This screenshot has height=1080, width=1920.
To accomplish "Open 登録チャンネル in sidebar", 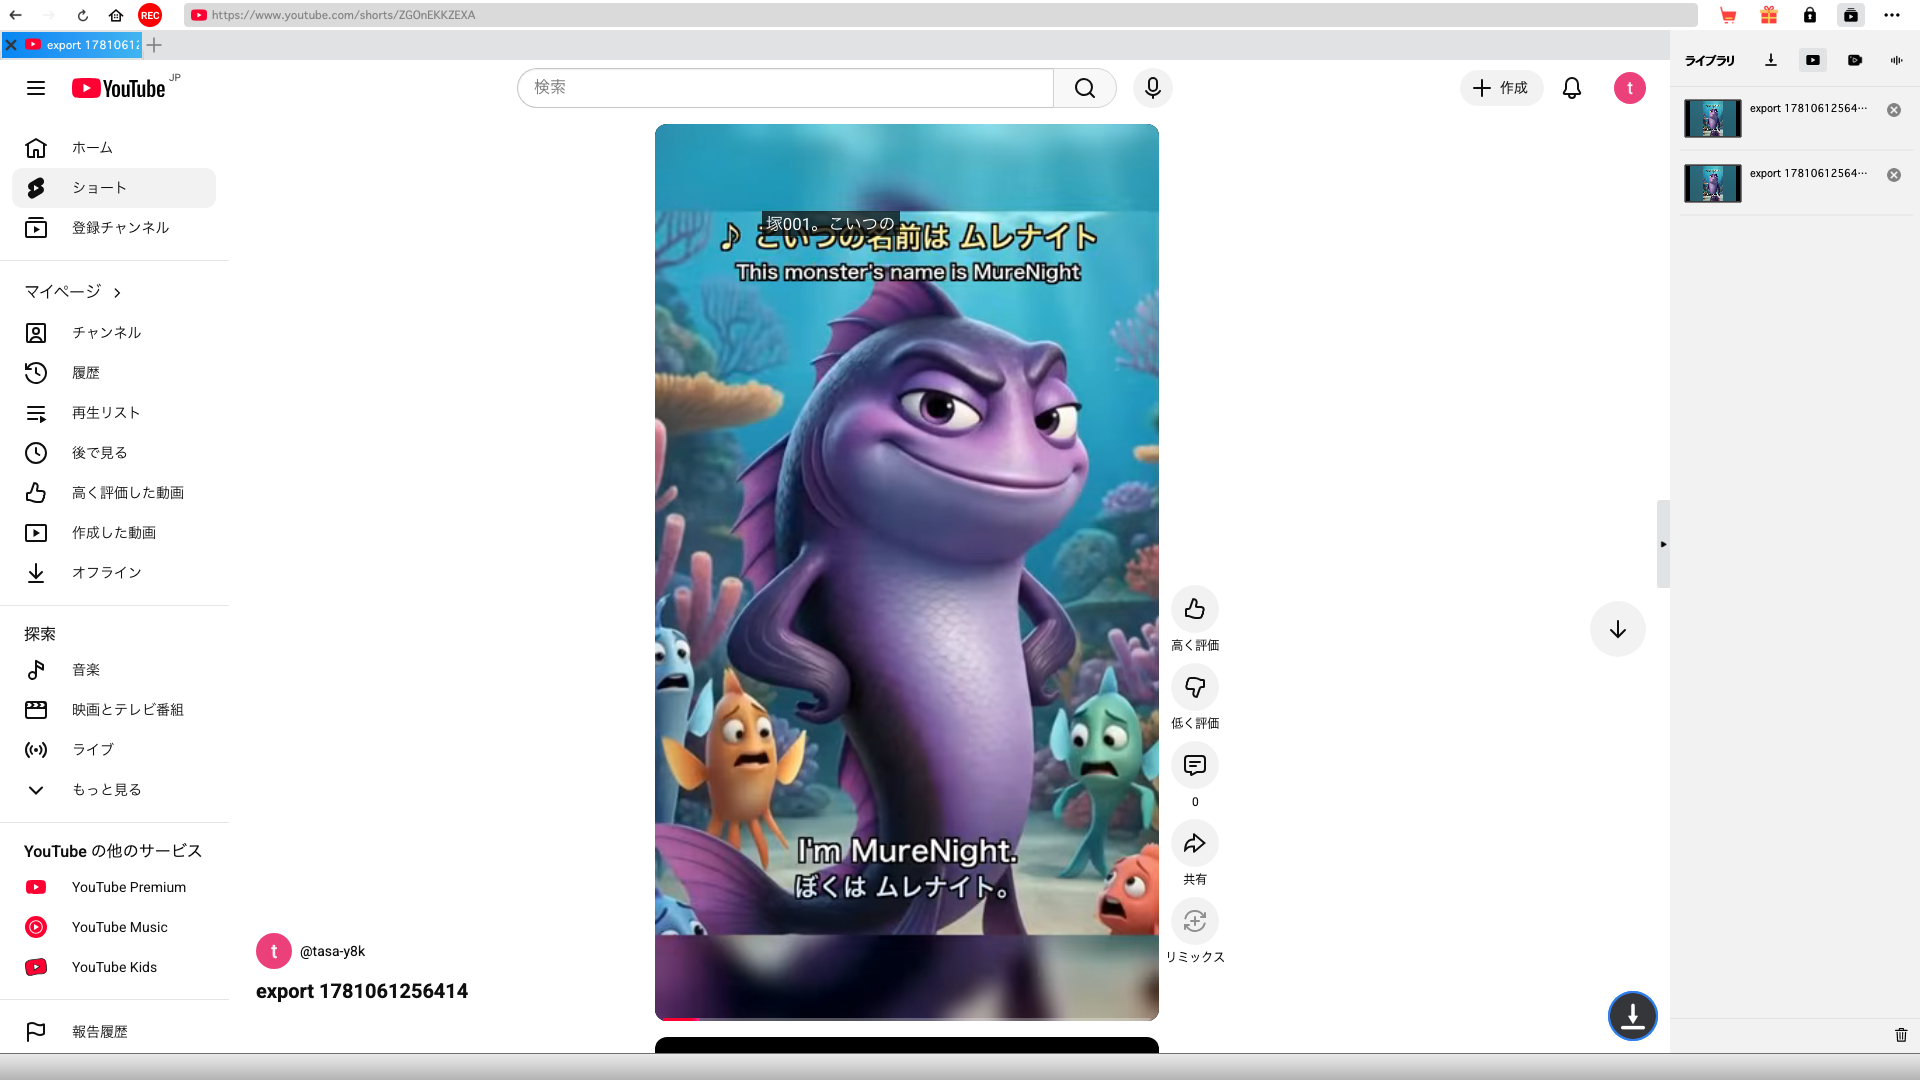I will 114,228.
